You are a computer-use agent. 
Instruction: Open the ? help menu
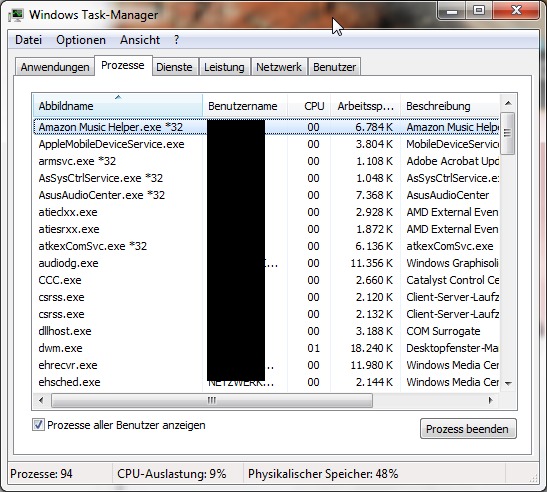[x=177, y=40]
